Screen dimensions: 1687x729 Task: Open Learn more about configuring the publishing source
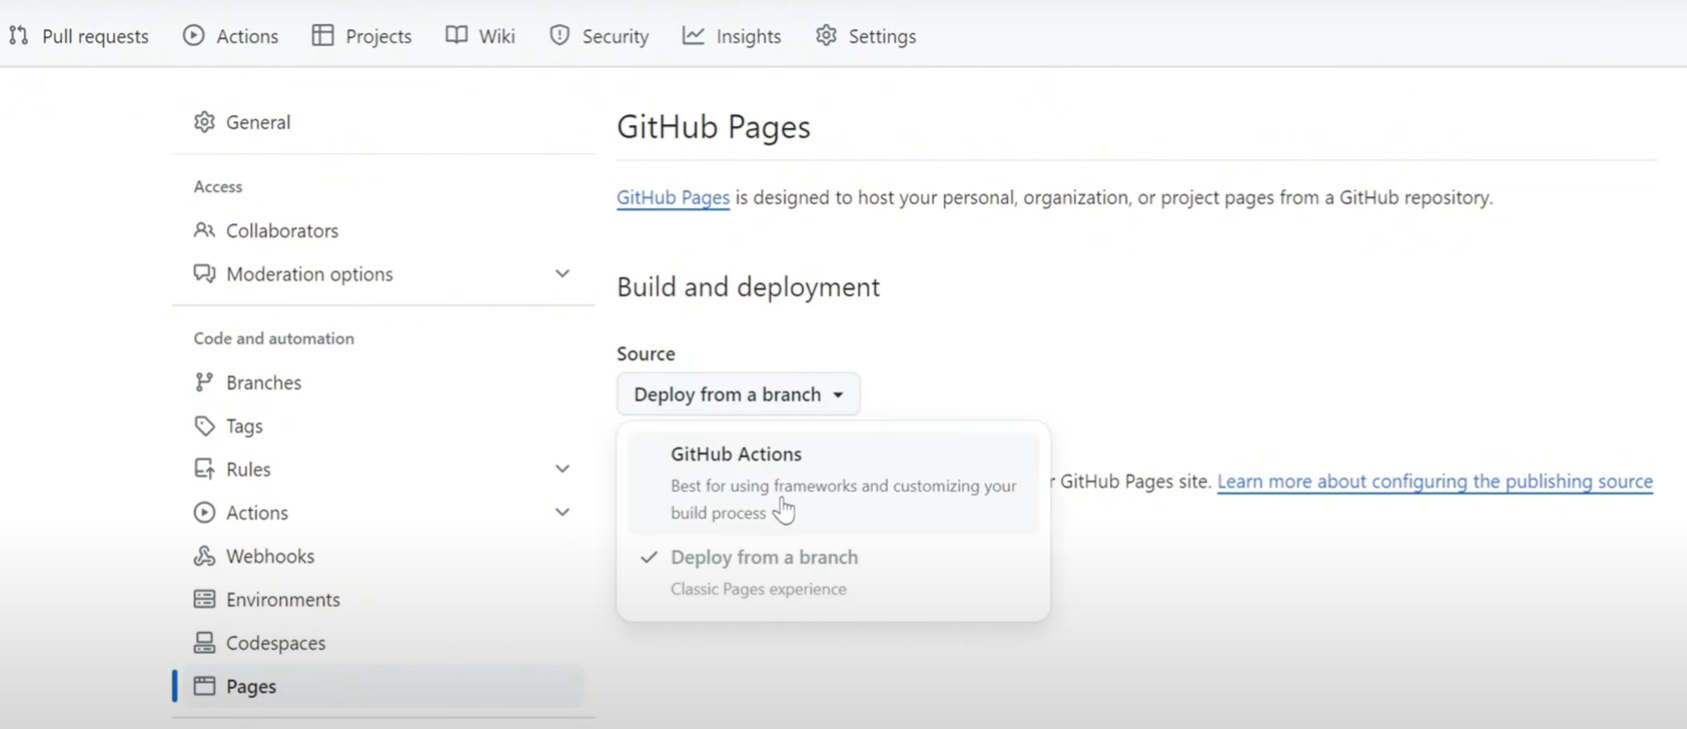(1435, 481)
